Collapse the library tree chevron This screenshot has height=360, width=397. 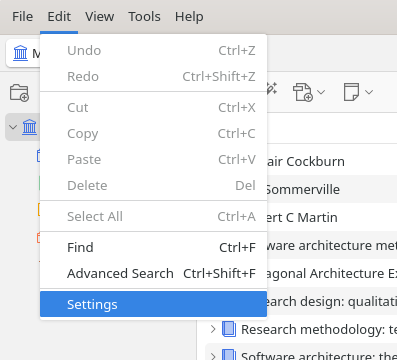(x=13, y=127)
